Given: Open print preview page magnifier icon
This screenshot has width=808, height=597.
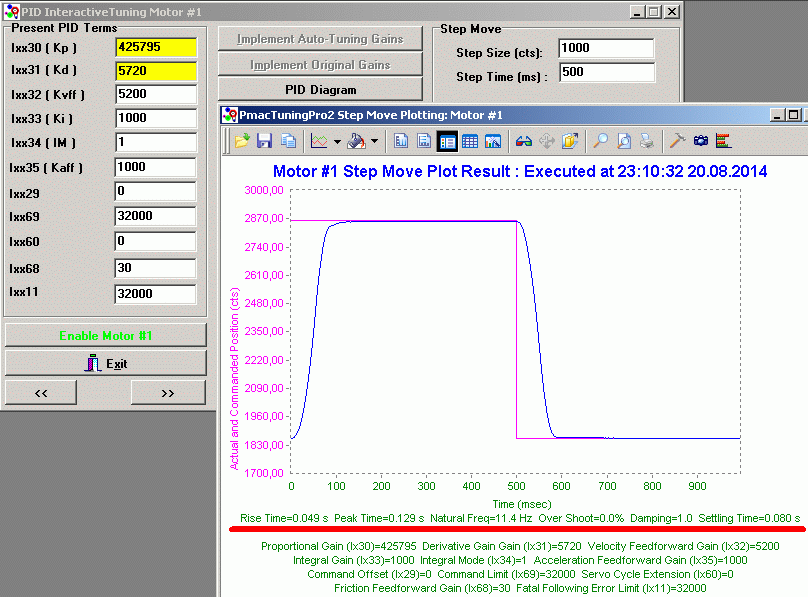Looking at the screenshot, I should (x=624, y=141).
